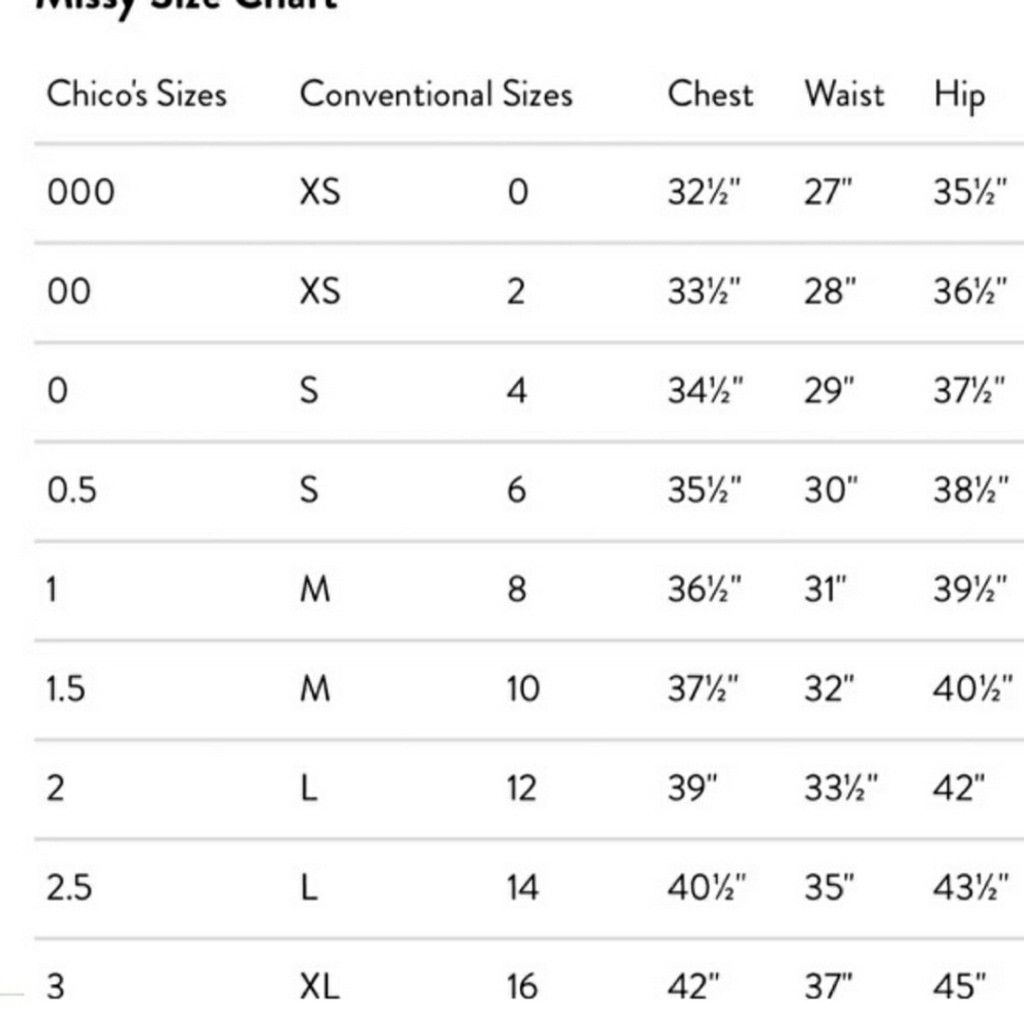
Task: Click the 33½" waist measurement
Action: click(842, 788)
